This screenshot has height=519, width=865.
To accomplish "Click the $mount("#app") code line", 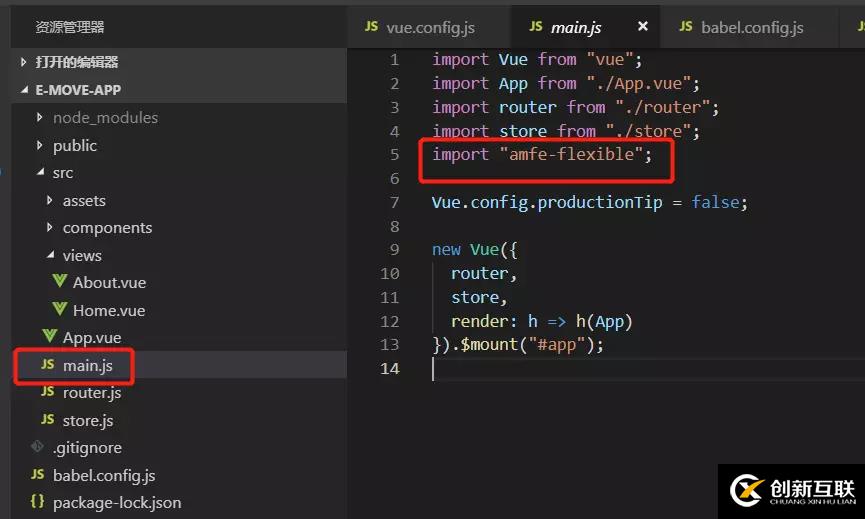I will pos(518,345).
